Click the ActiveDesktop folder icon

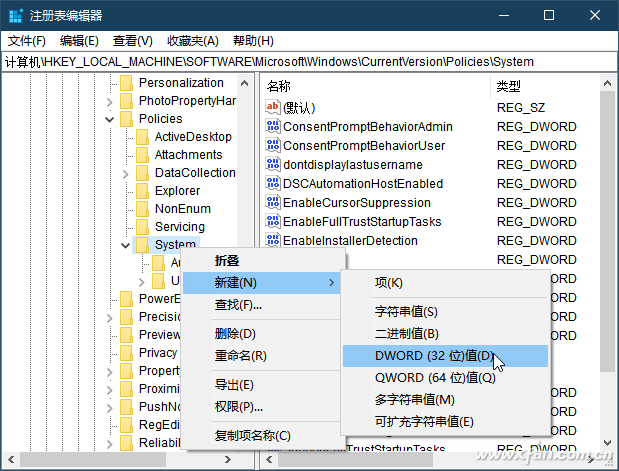click(142, 137)
